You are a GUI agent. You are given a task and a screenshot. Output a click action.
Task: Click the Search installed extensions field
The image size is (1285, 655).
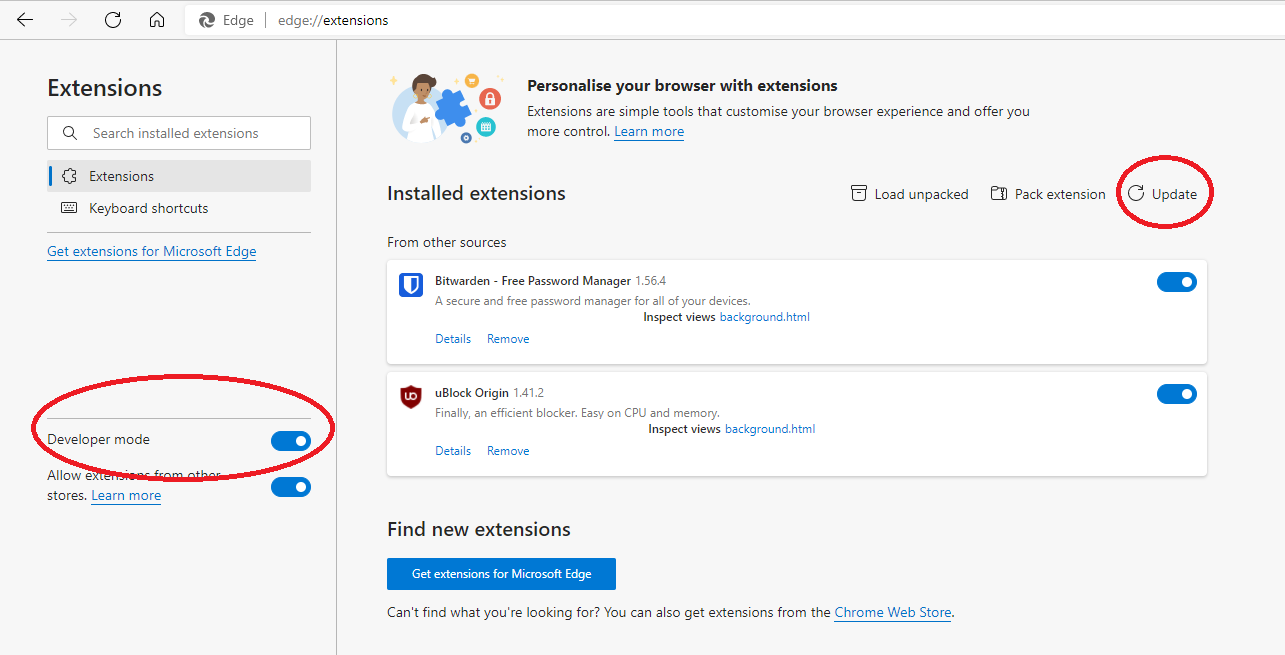click(x=190, y=133)
